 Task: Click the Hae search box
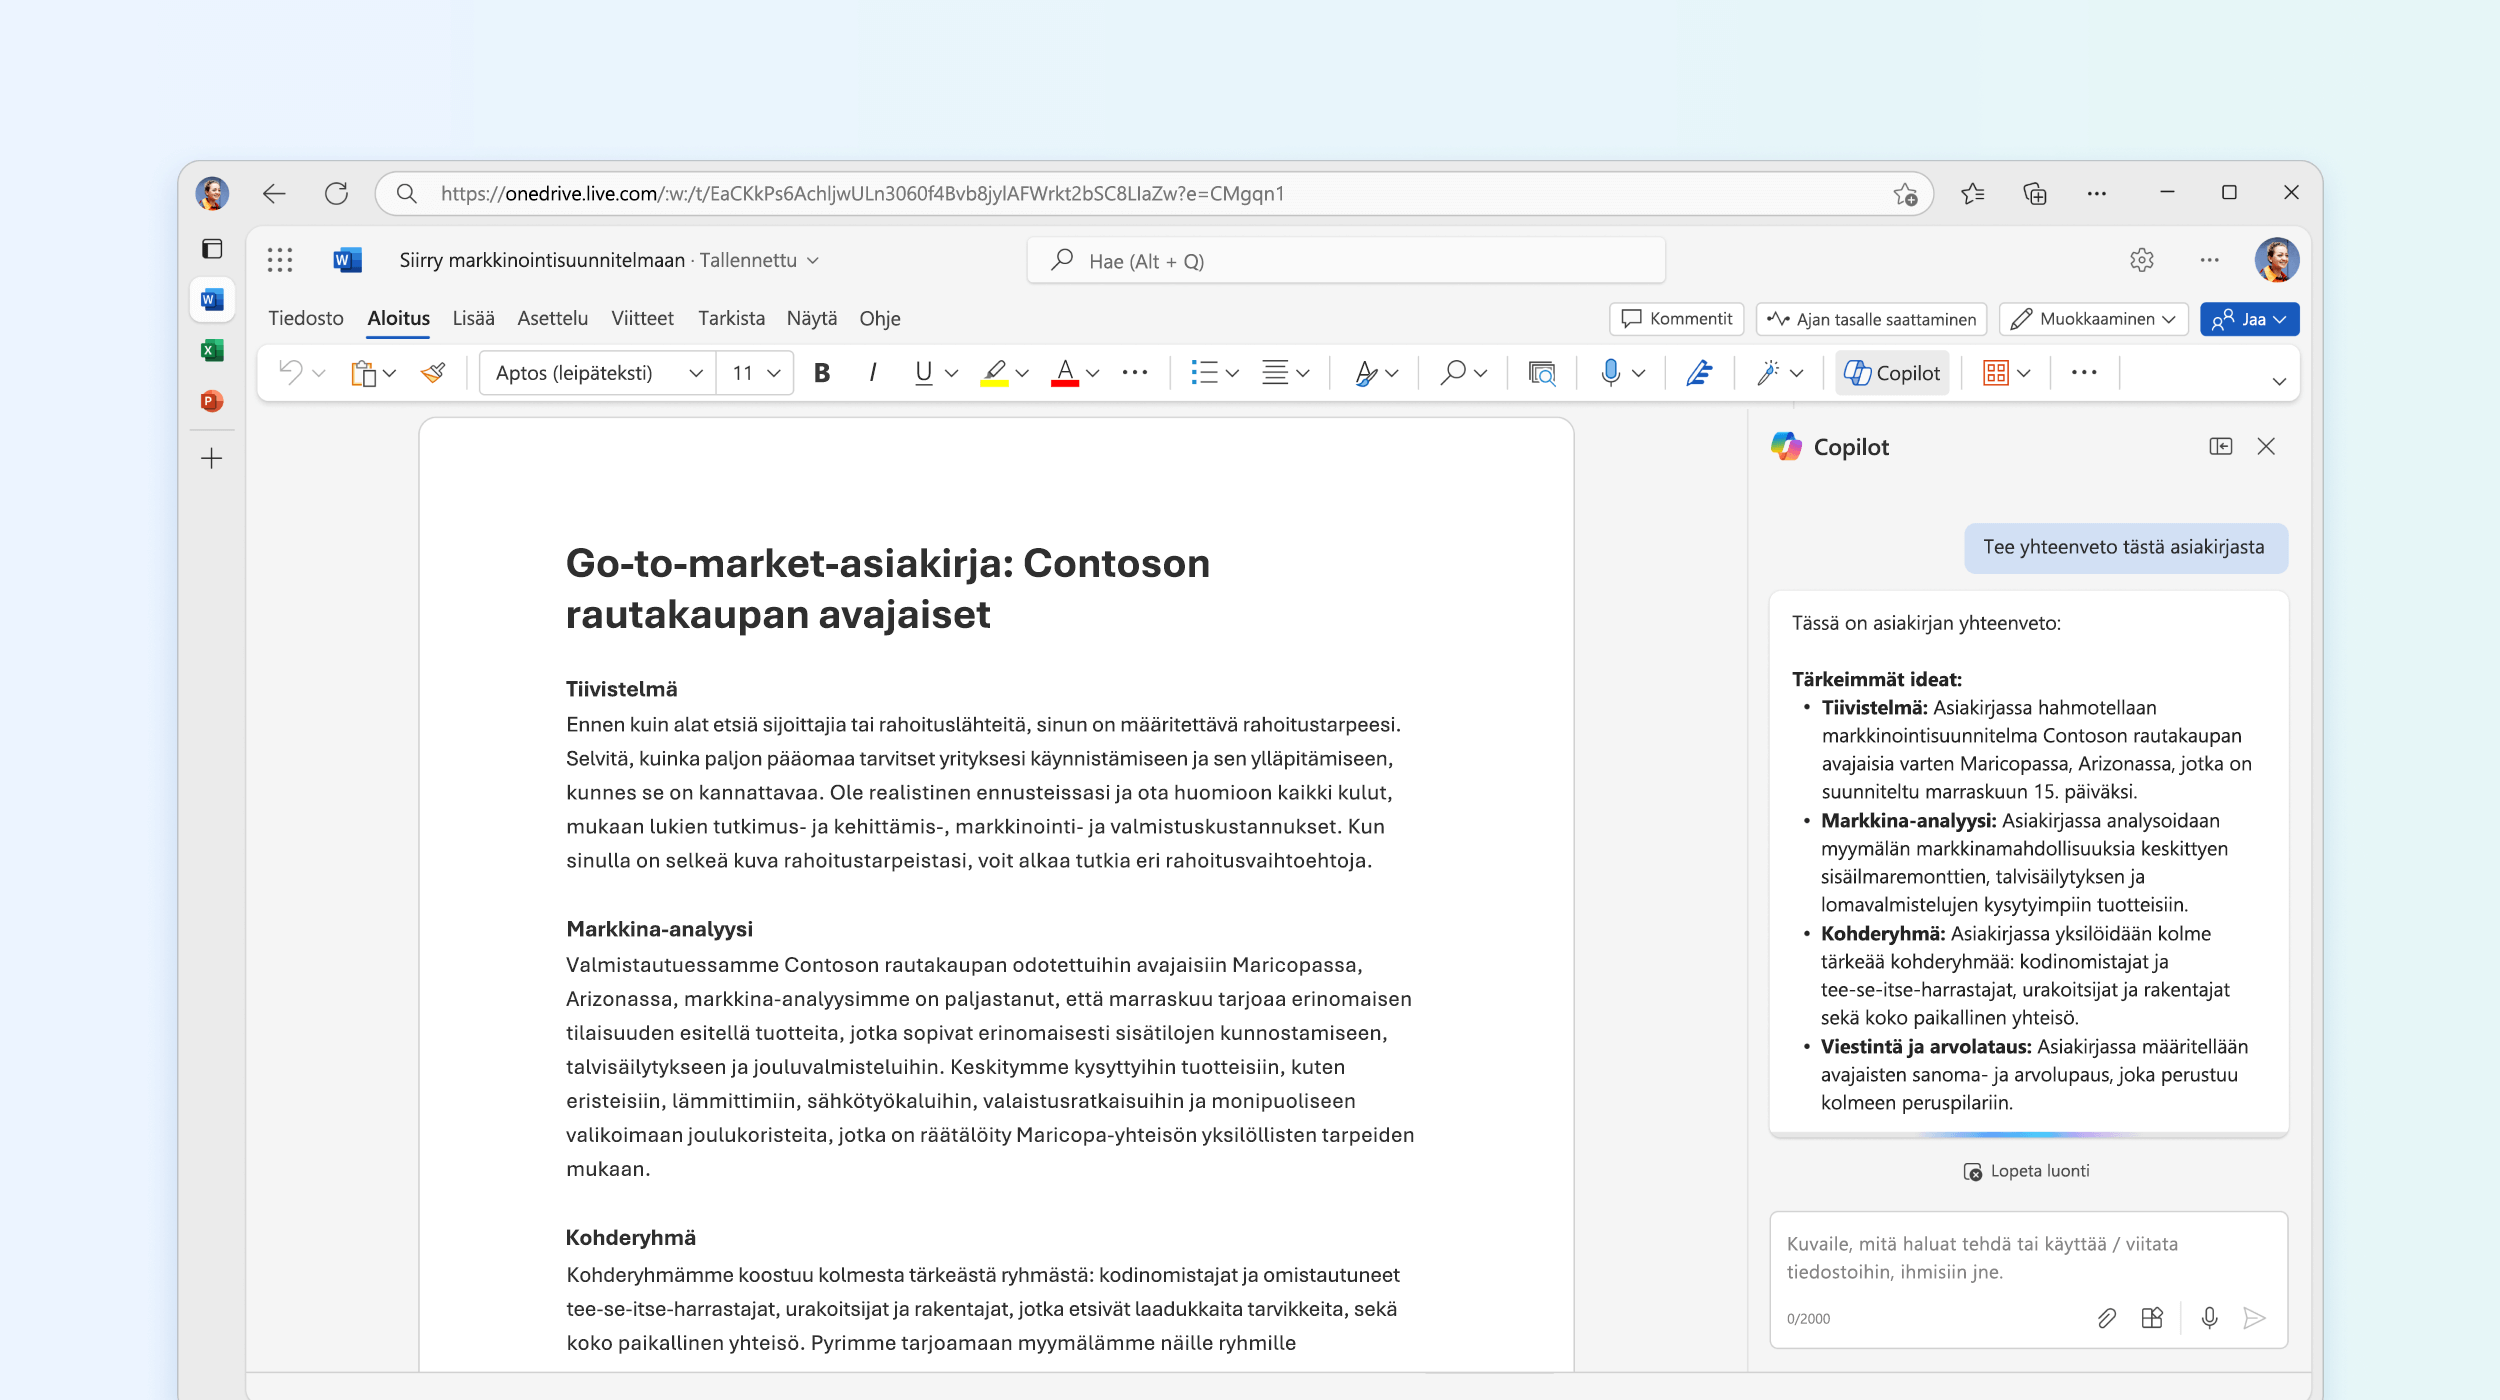pos(1346,261)
